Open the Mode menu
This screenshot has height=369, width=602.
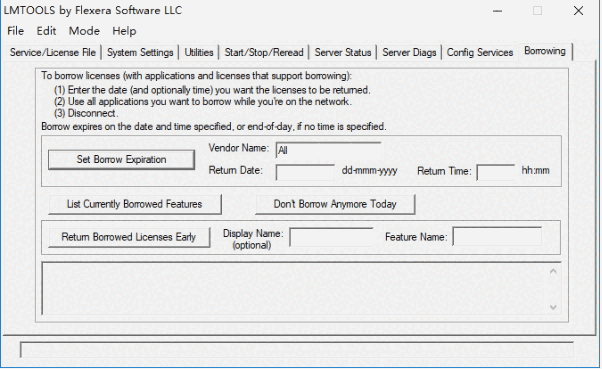84,31
